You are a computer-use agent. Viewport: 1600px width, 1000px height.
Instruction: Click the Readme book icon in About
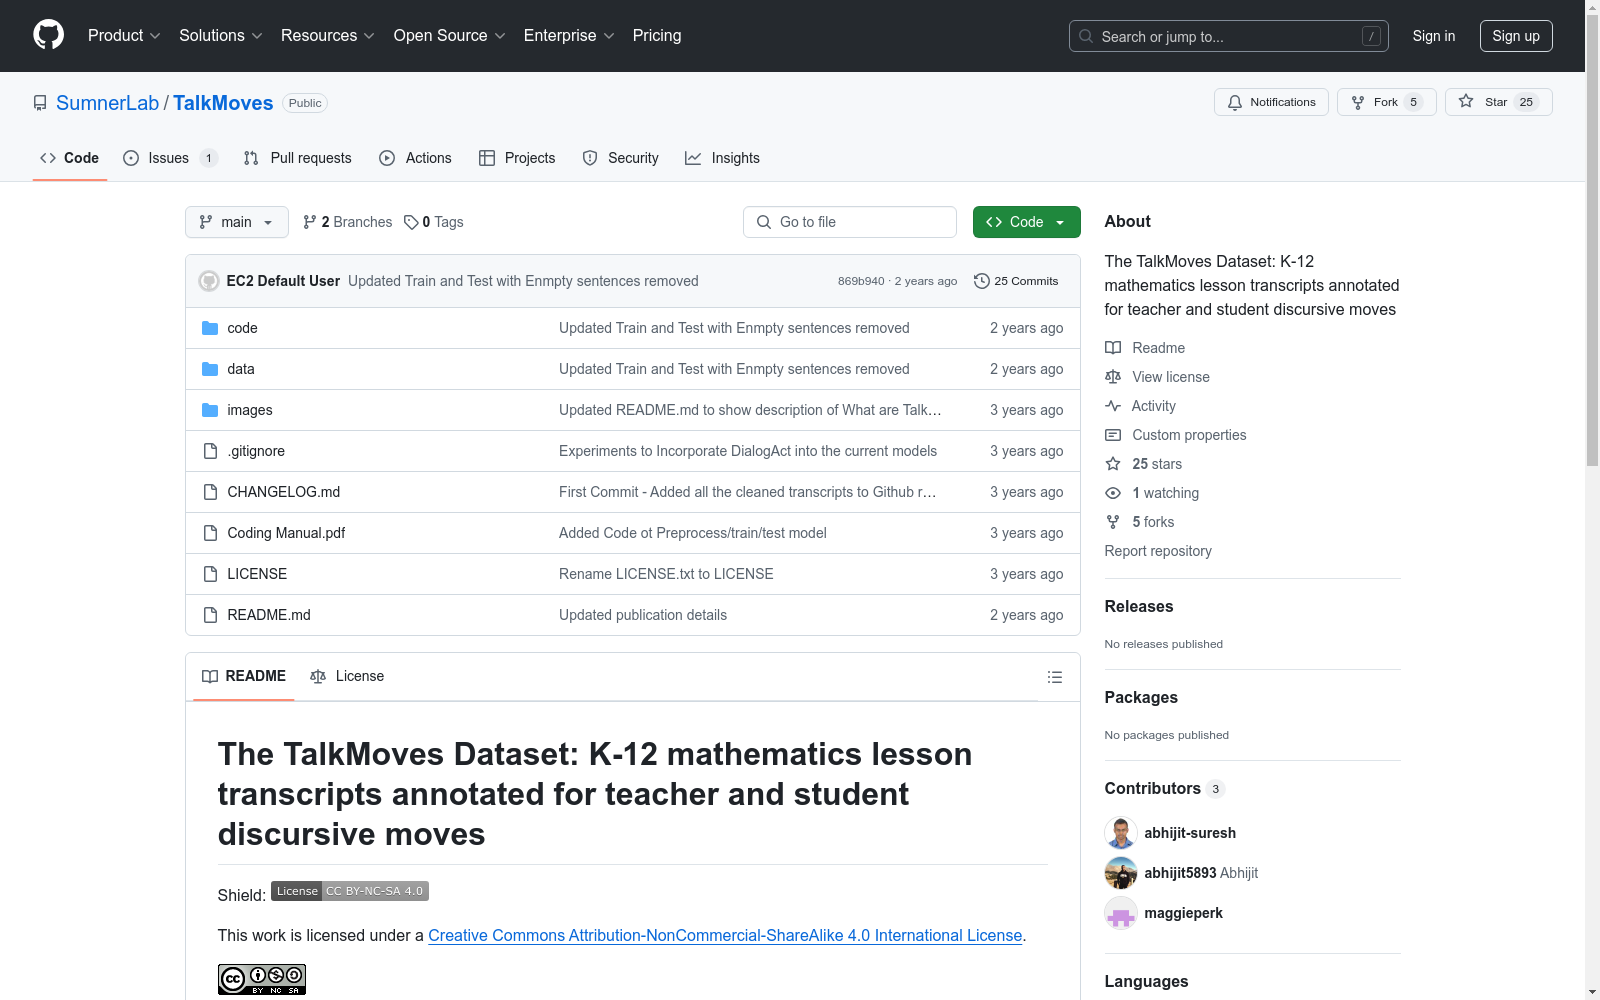[1113, 348]
